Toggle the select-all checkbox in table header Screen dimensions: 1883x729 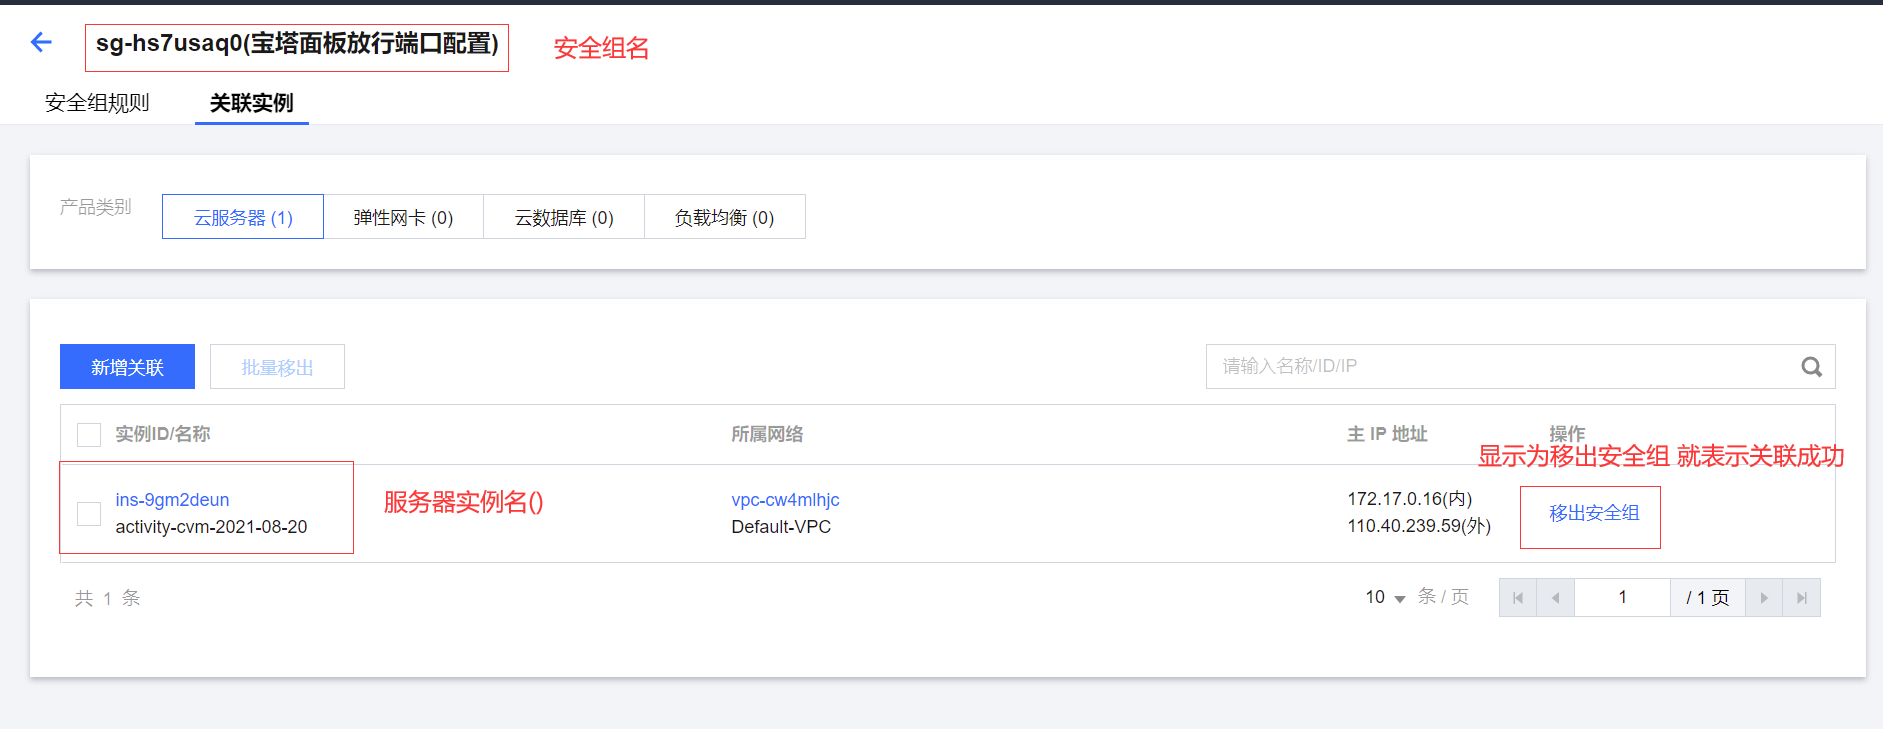[x=89, y=435]
